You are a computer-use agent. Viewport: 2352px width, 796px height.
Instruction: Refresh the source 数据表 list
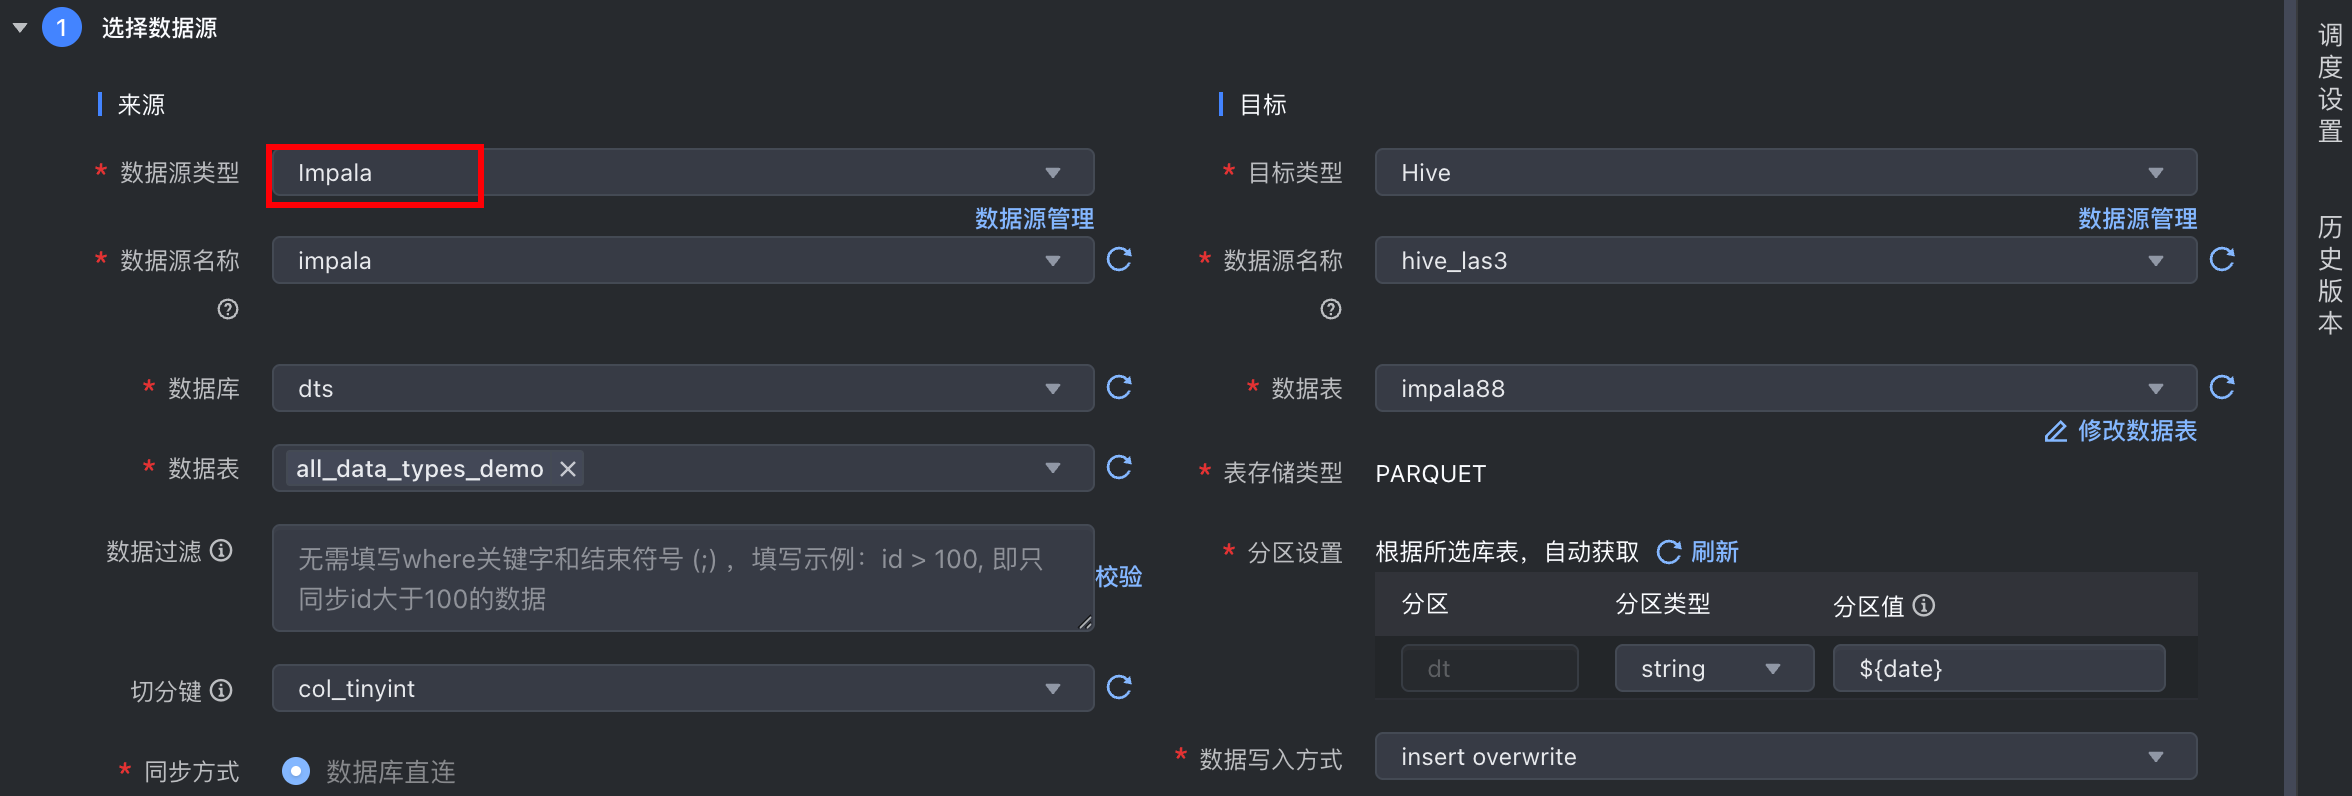tap(1119, 468)
